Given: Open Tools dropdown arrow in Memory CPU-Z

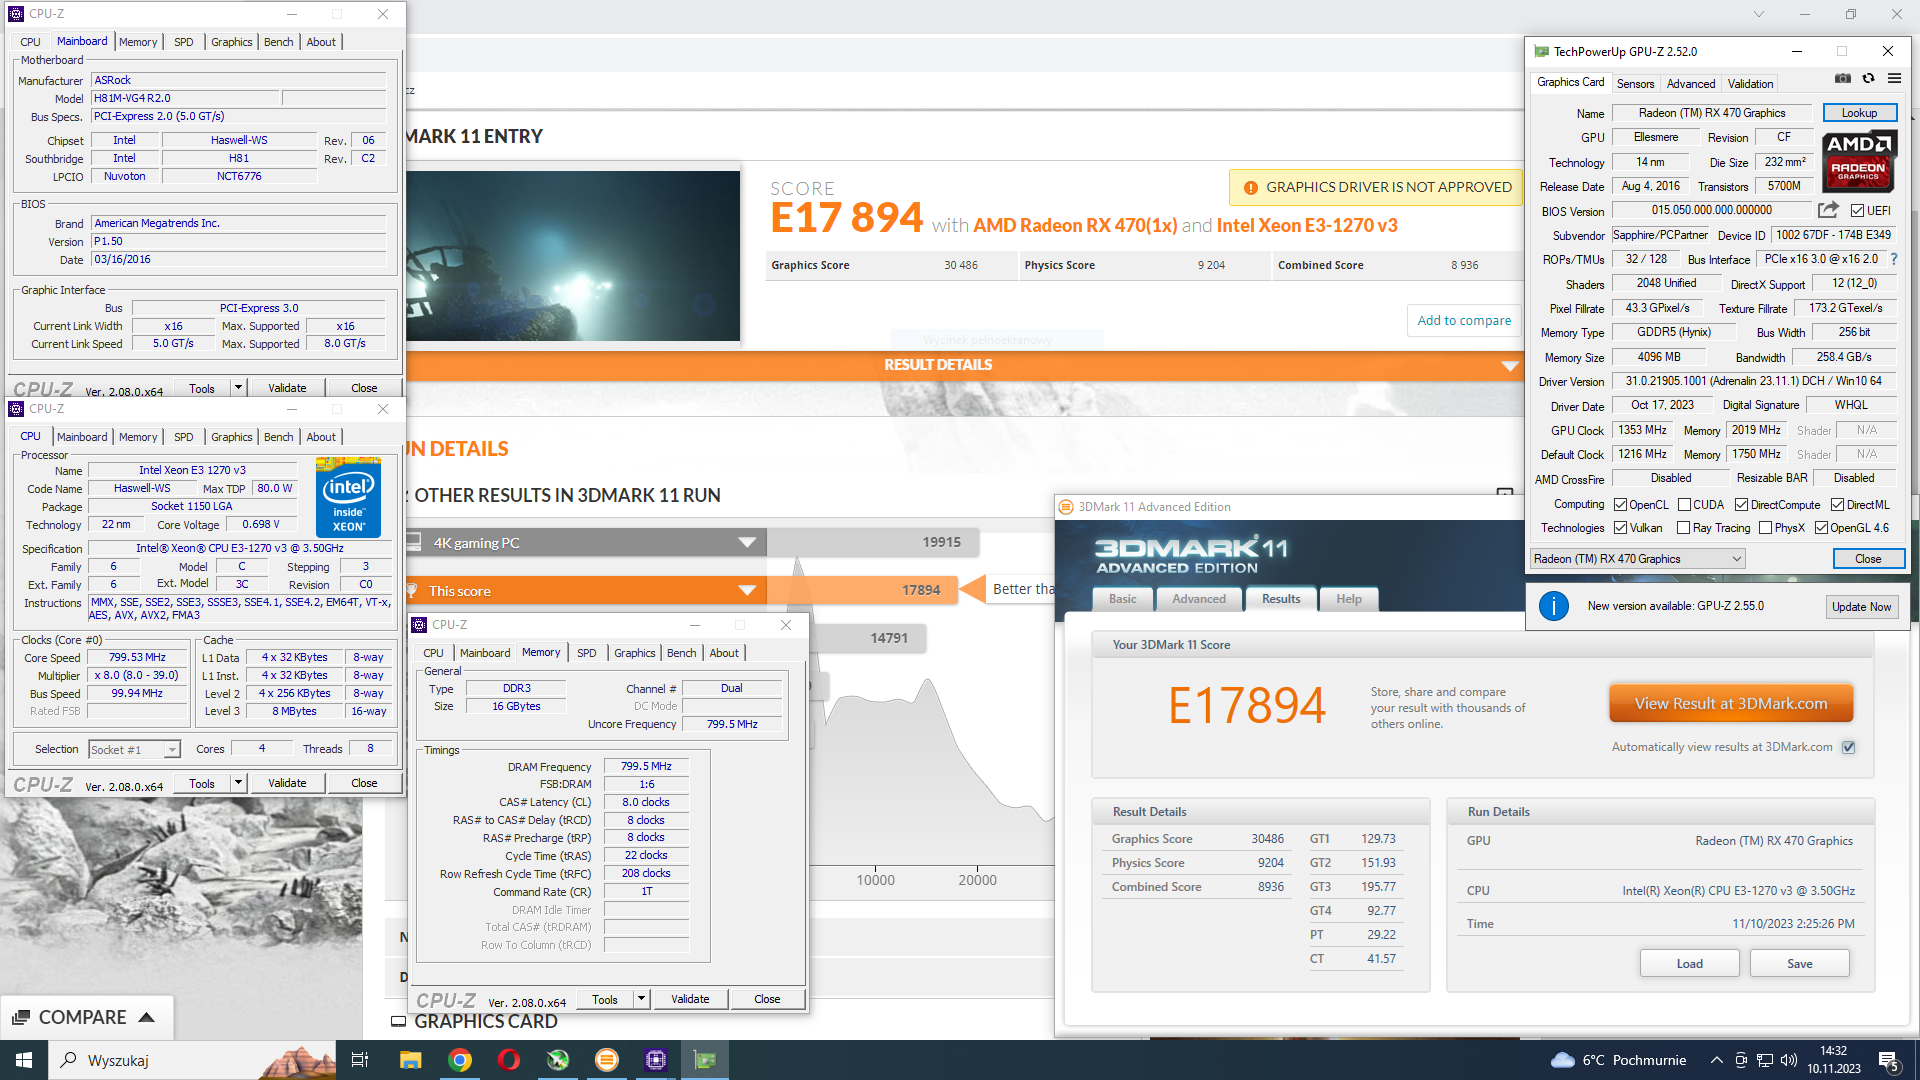Looking at the screenshot, I should [641, 999].
